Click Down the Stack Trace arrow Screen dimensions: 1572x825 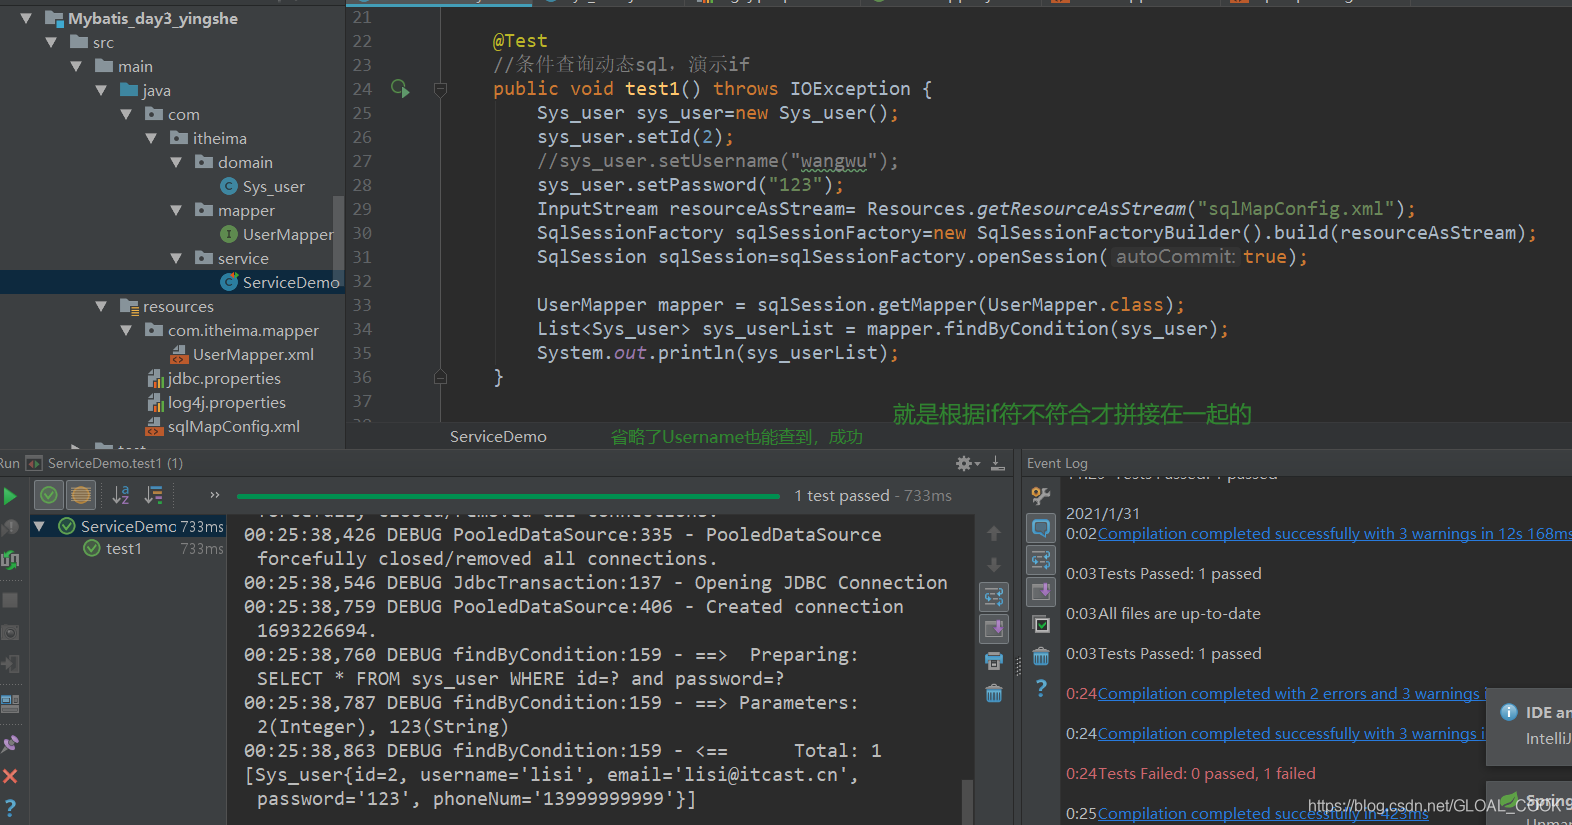point(994,565)
